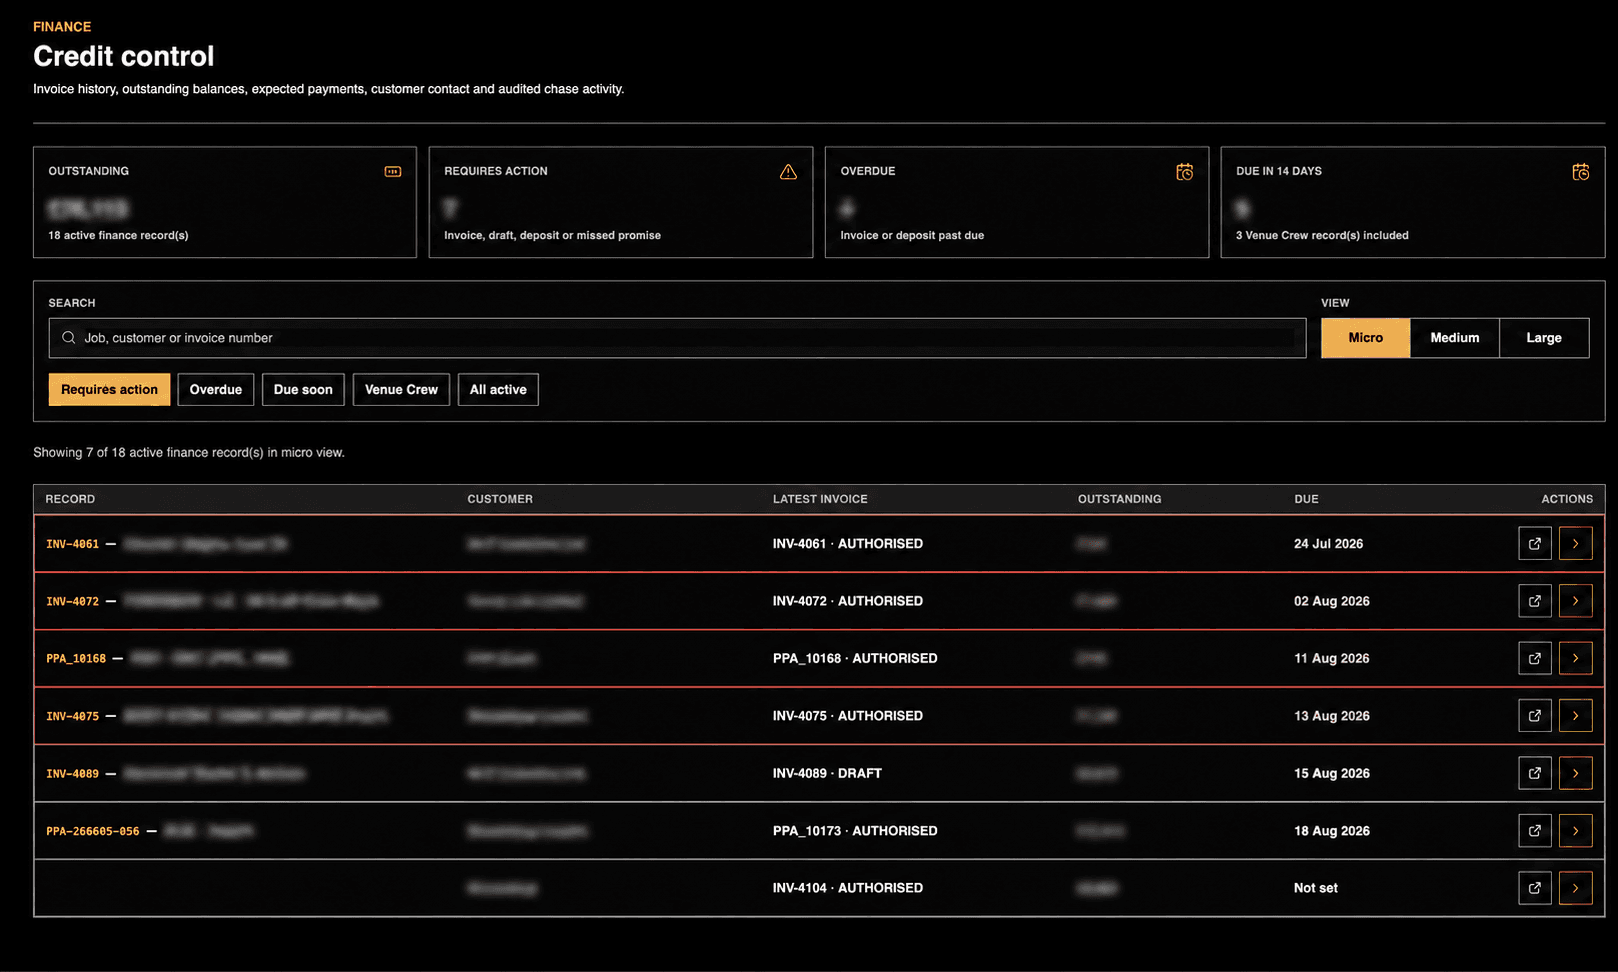1618x972 pixels.
Task: Click the Outstanding card icon
Action: point(393,172)
